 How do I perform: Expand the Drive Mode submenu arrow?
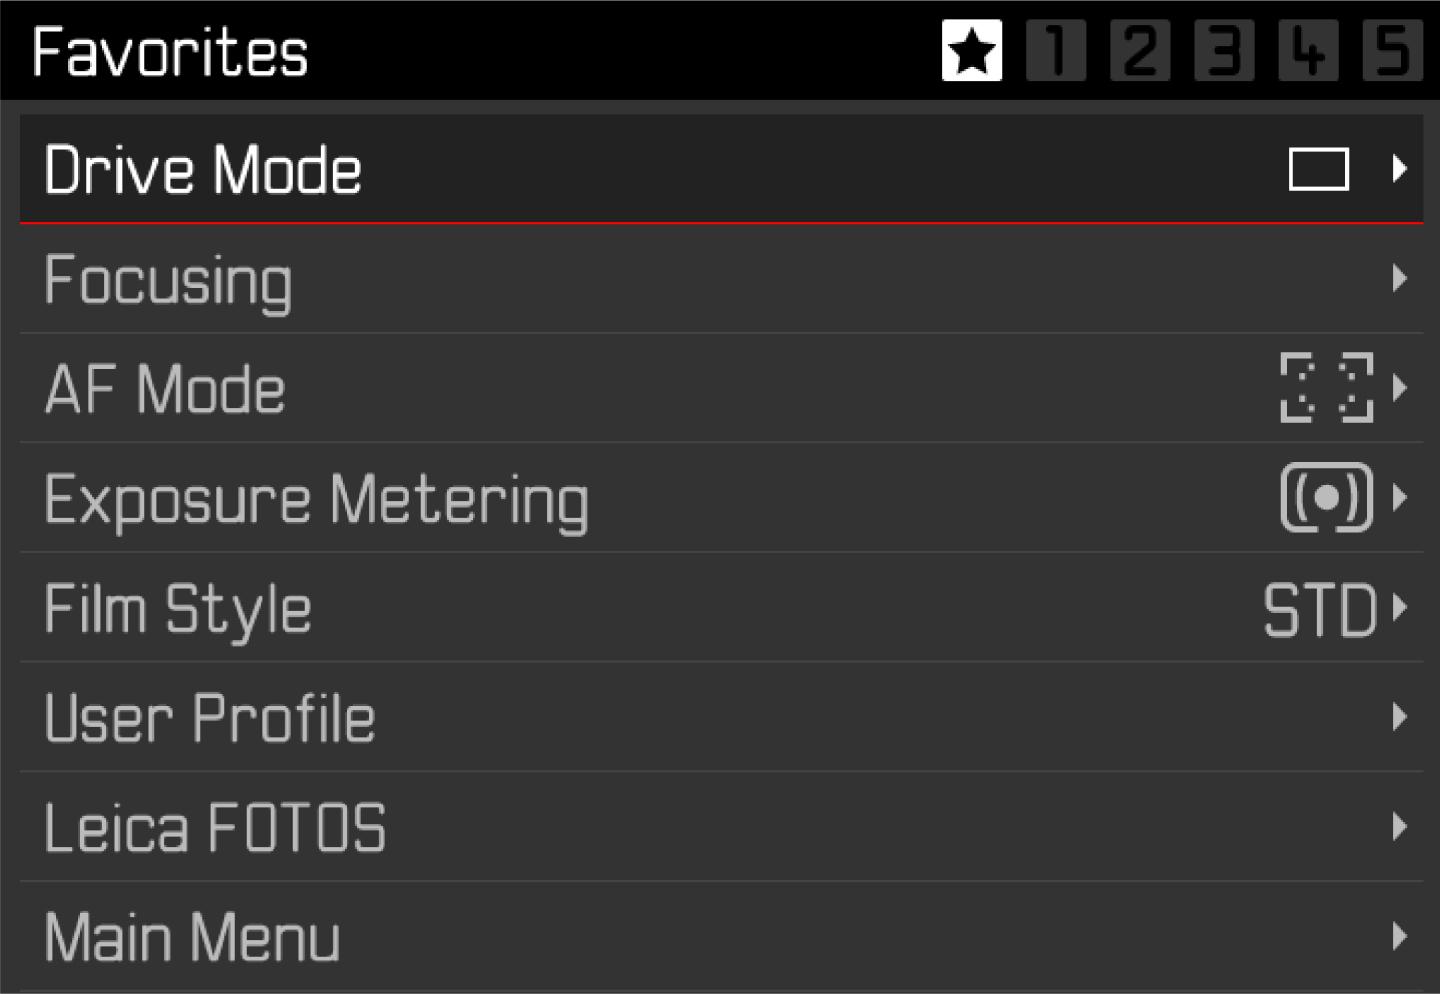(1400, 169)
